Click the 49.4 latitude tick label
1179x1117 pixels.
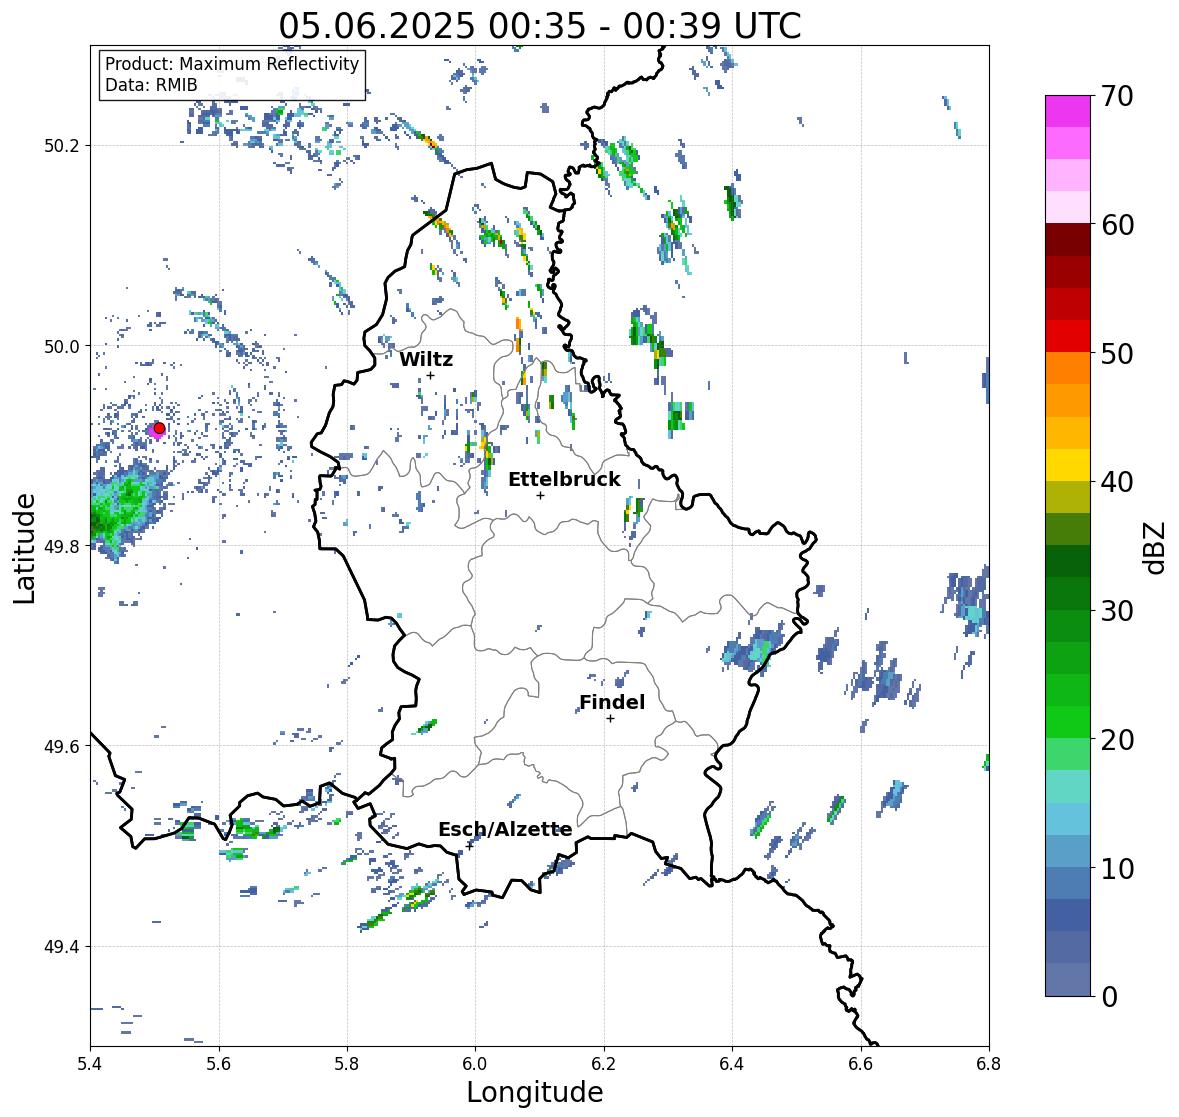(x=62, y=946)
